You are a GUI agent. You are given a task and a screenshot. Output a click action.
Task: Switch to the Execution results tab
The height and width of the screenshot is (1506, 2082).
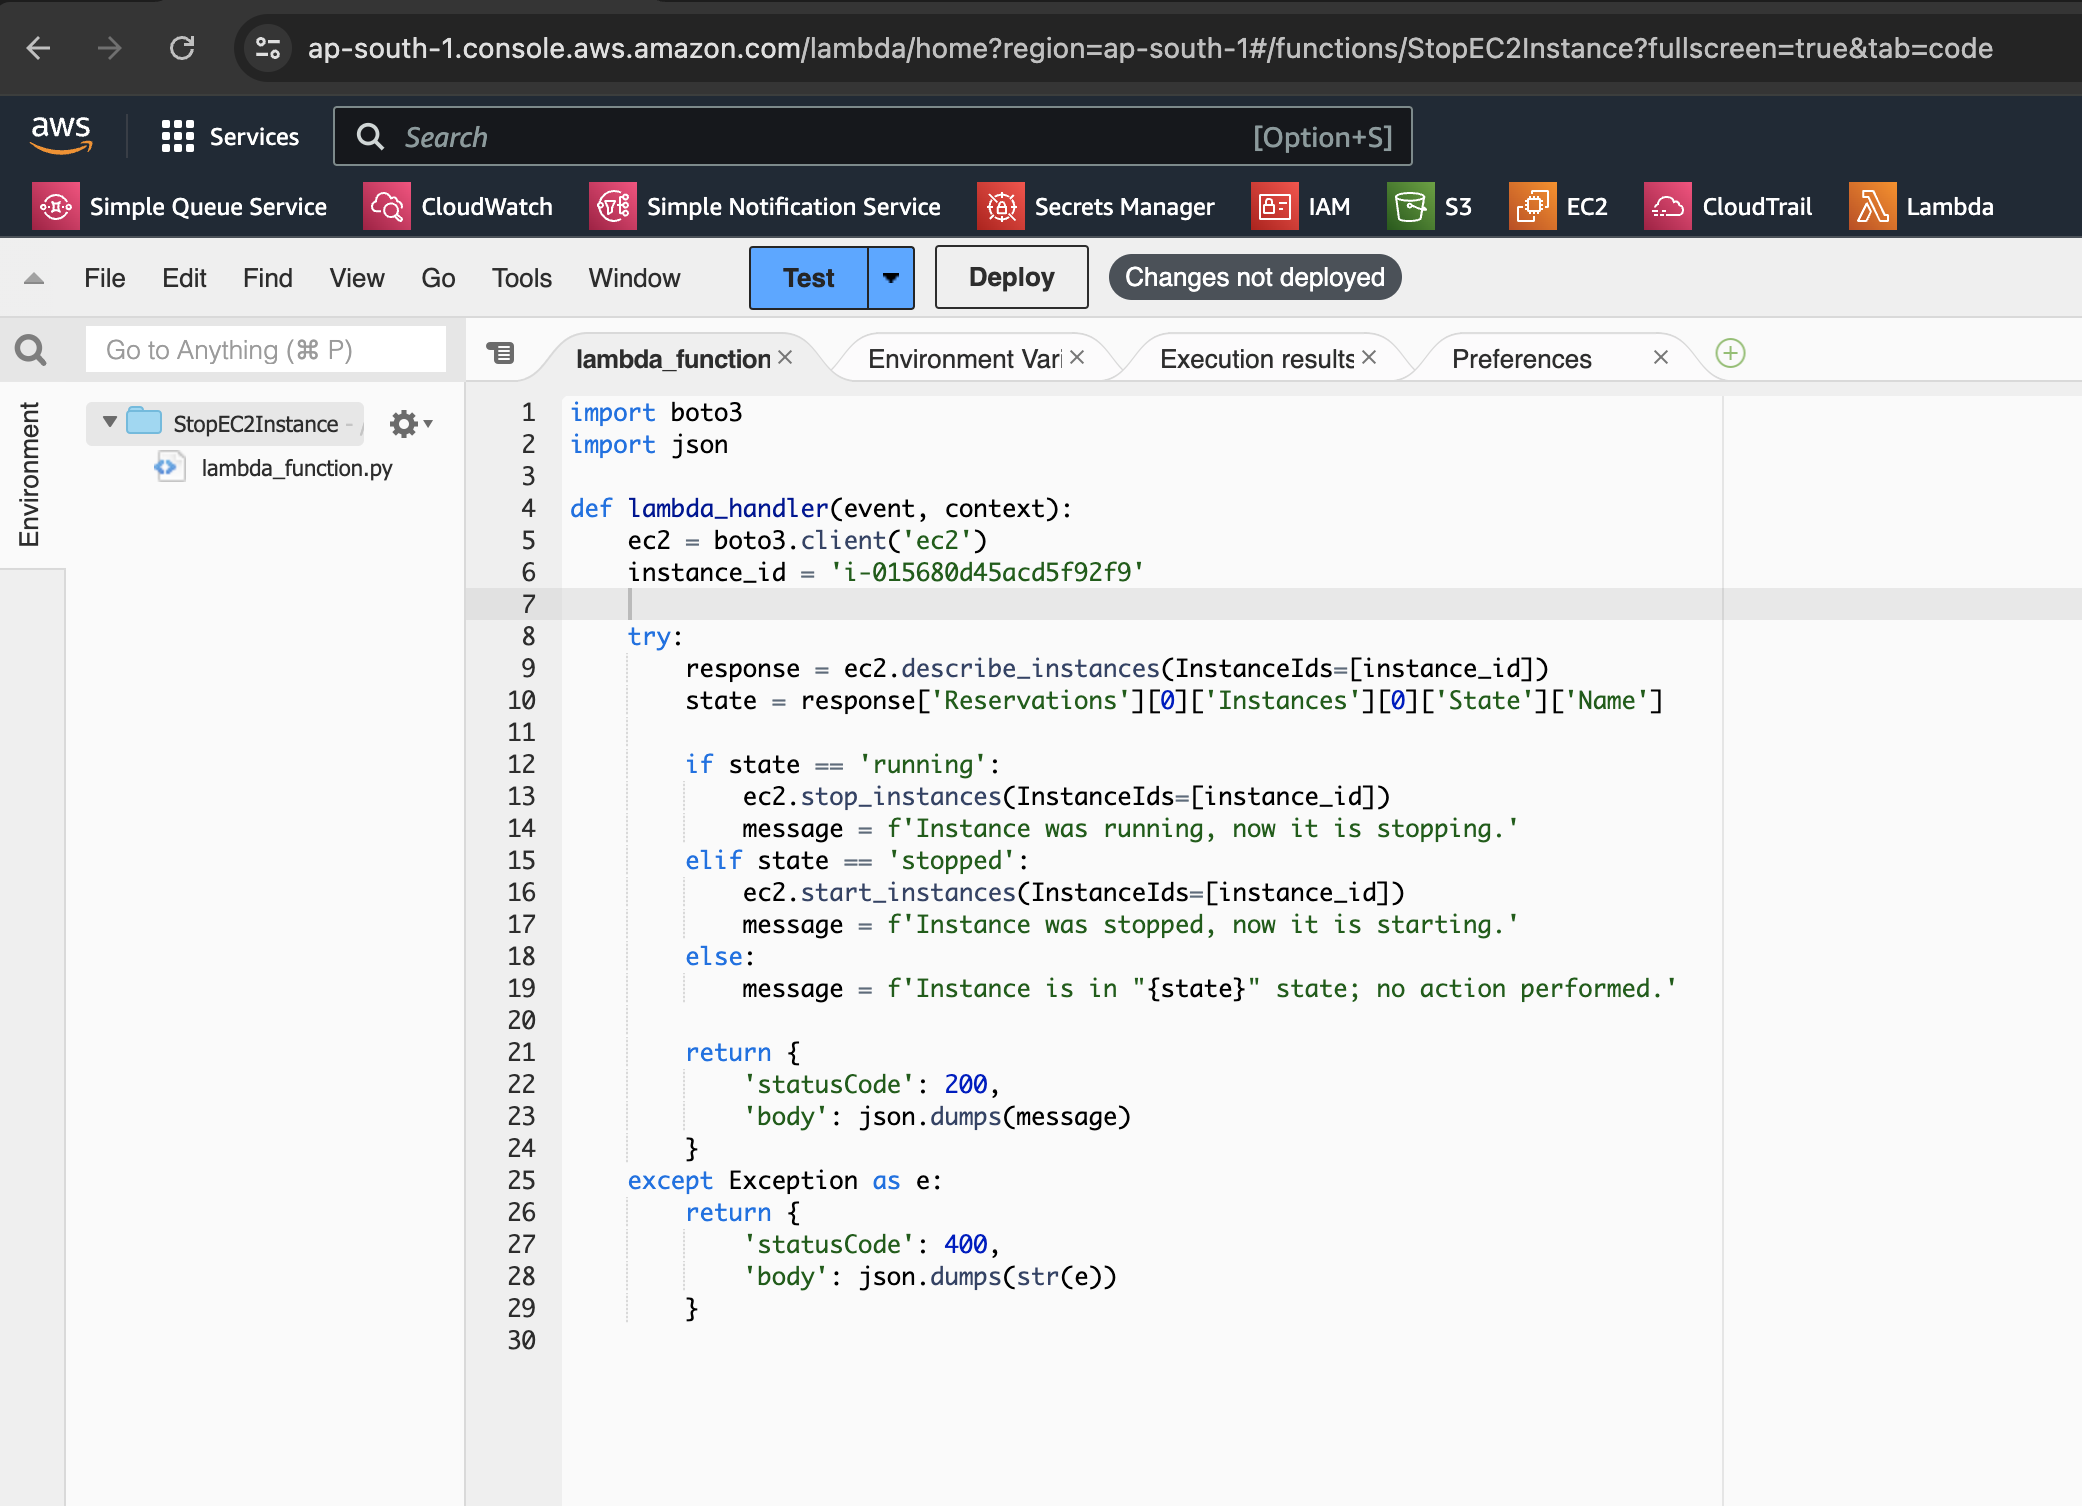(x=1256, y=358)
